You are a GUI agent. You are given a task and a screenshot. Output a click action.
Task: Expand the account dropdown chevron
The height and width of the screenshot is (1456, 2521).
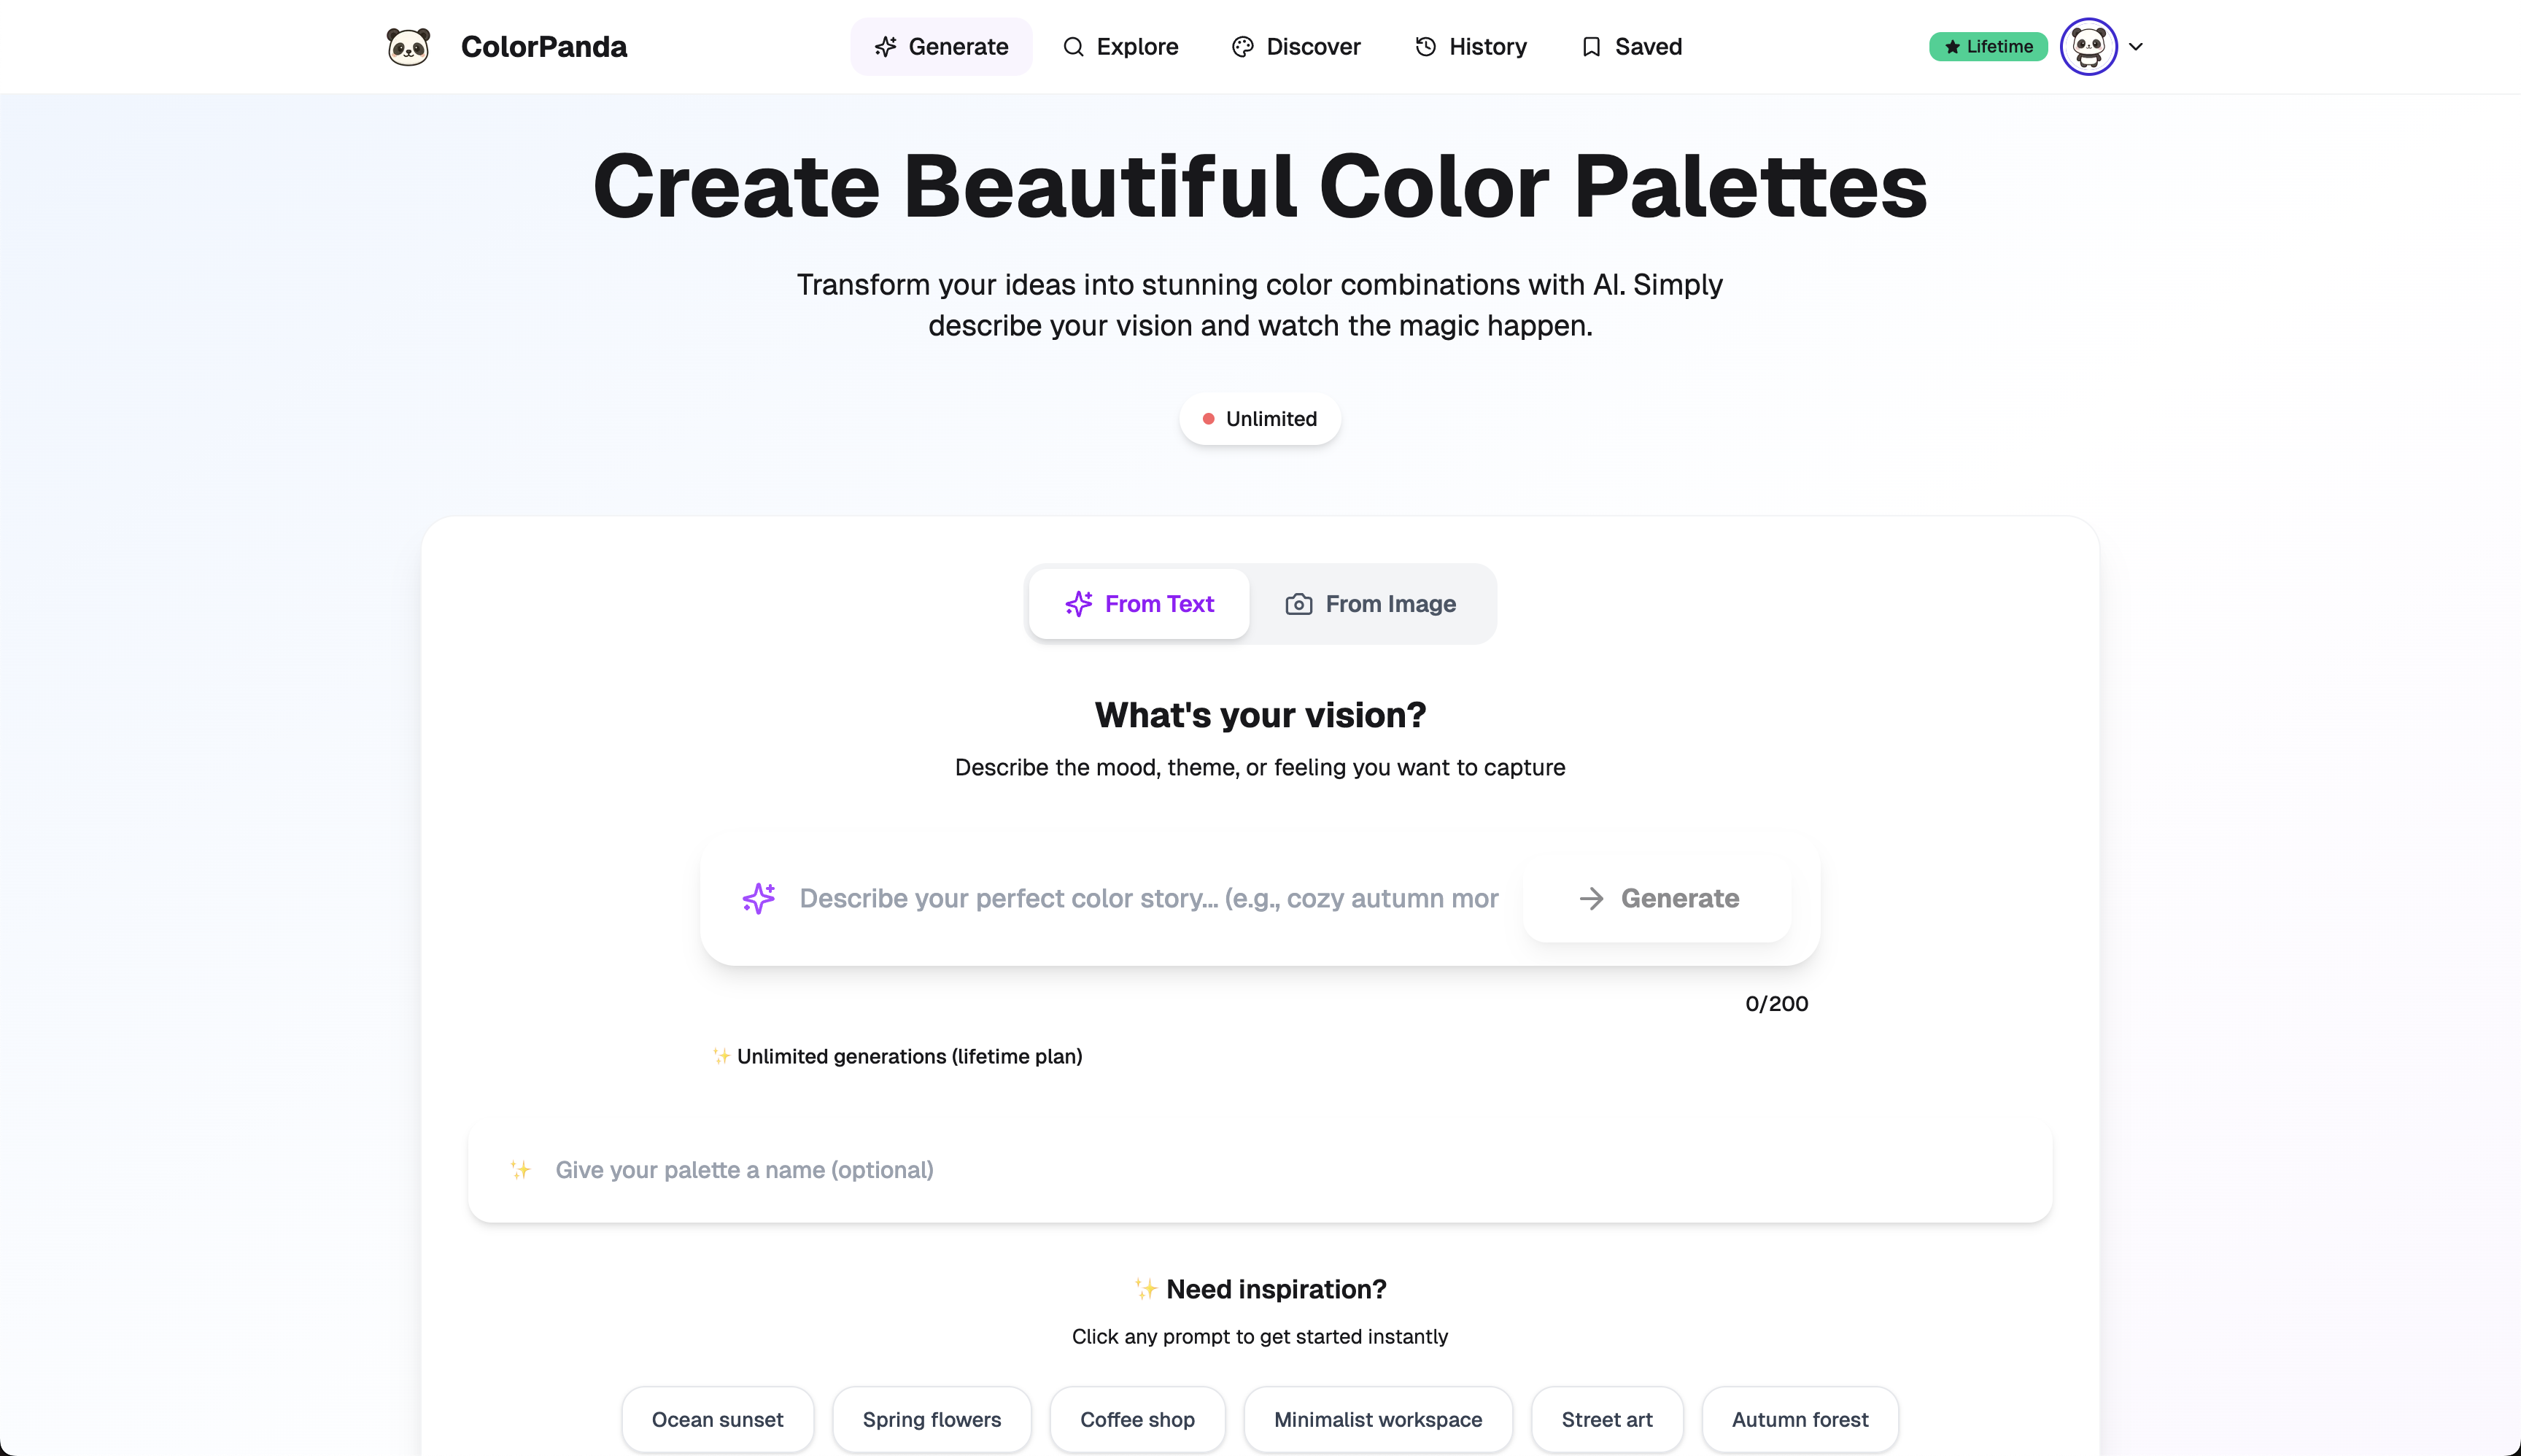tap(2136, 46)
